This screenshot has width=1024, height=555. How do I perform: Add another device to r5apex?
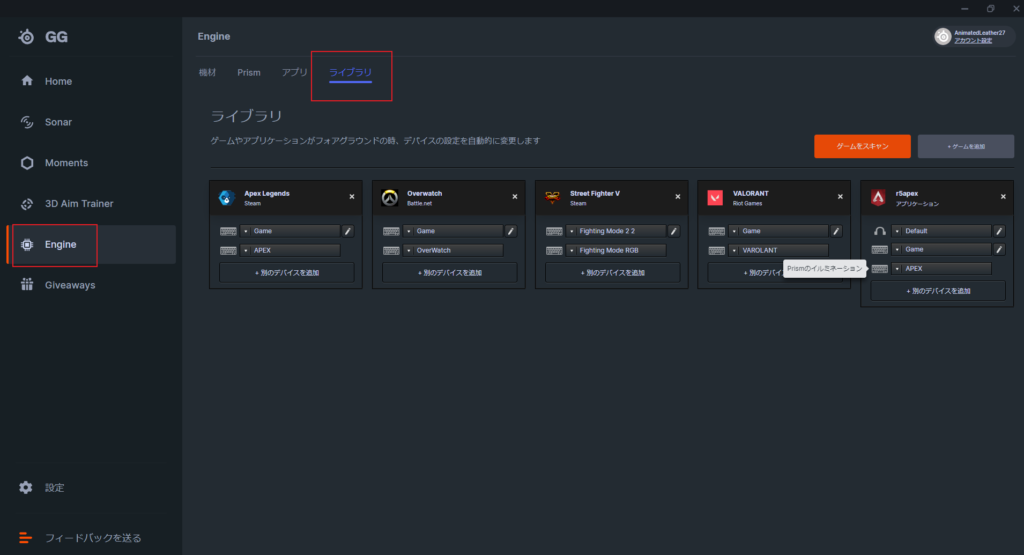click(938, 291)
